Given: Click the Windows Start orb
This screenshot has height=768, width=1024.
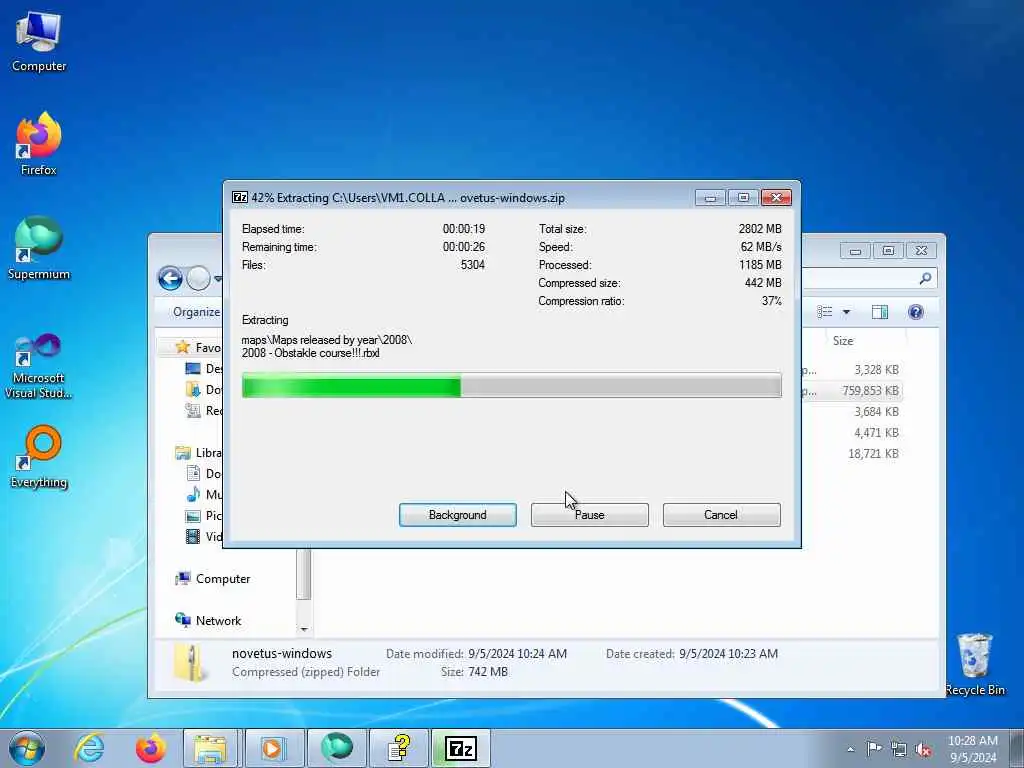Looking at the screenshot, I should (27, 748).
